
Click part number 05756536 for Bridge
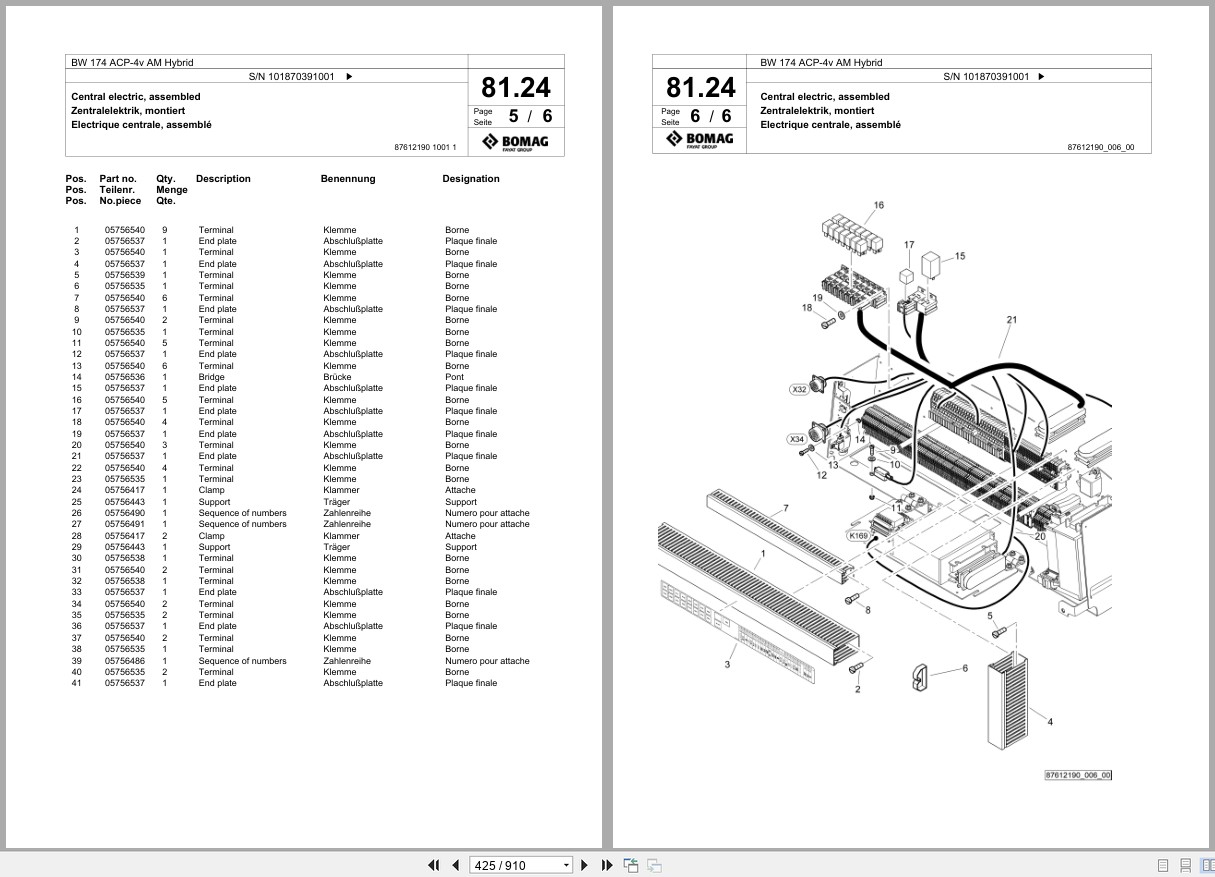click(125, 377)
